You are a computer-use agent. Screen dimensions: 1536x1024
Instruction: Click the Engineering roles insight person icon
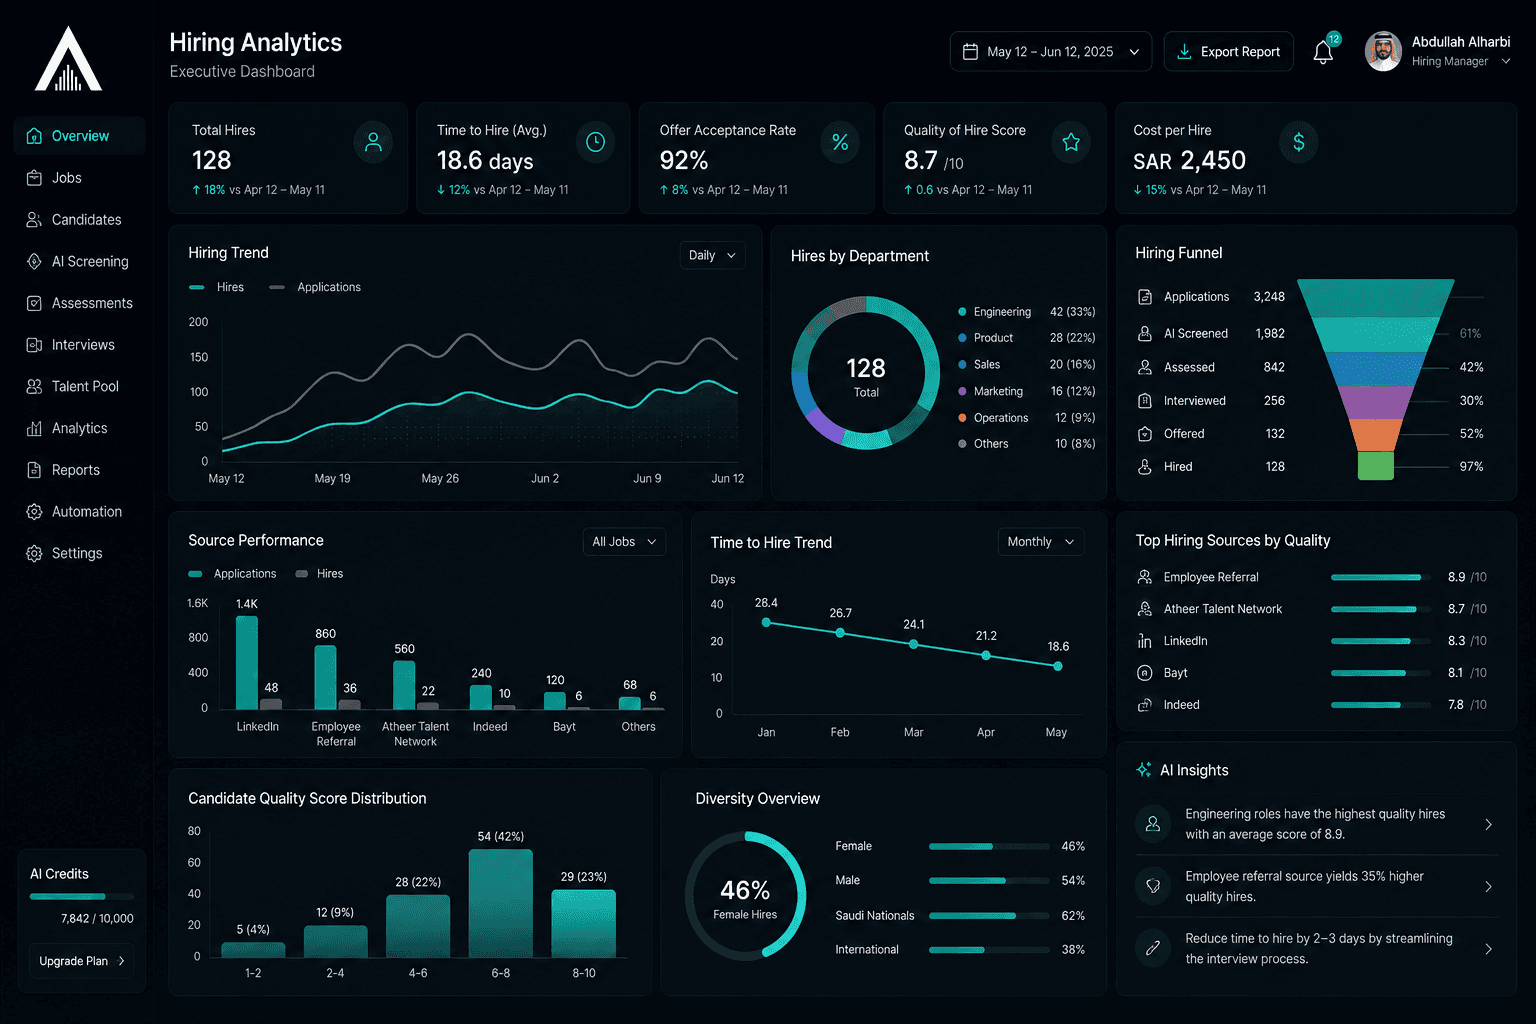1153,824
